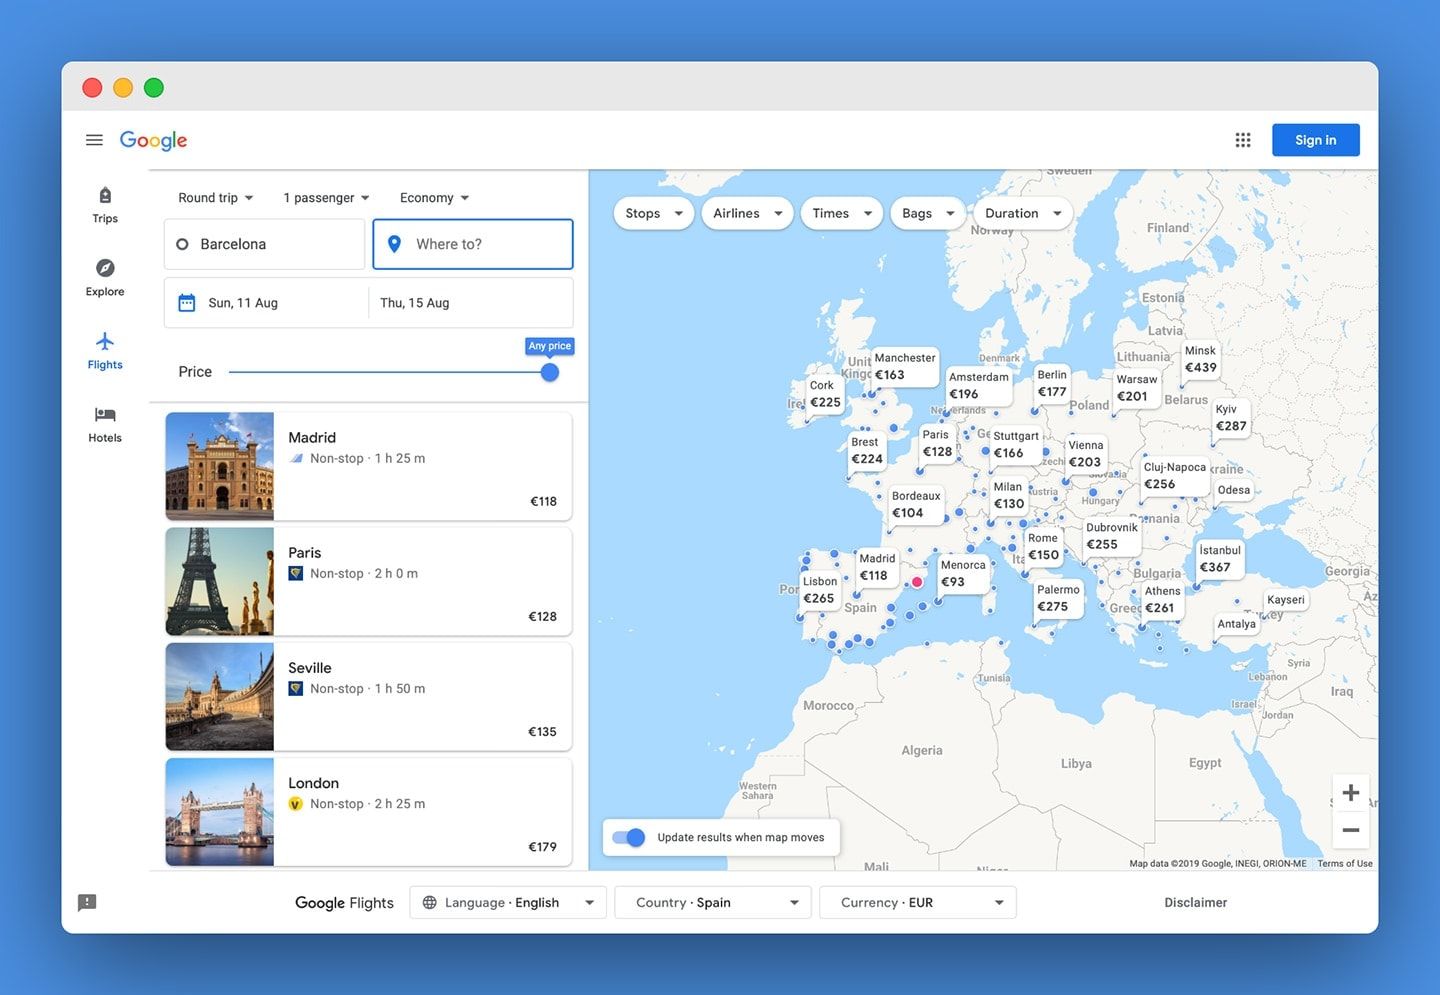Click the Seville thumbnail image
Viewport: 1440px width, 995px height.
pos(219,696)
